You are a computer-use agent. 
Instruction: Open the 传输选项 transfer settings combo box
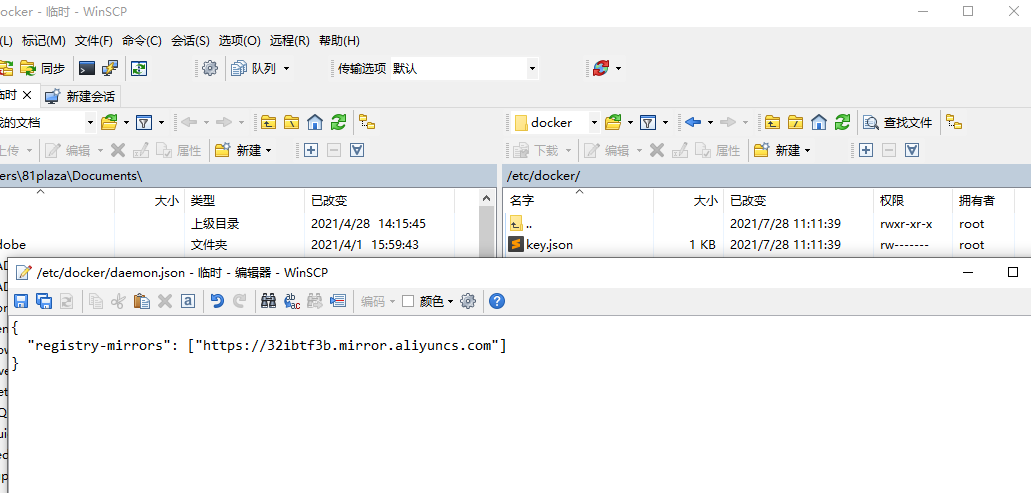click(x=464, y=68)
